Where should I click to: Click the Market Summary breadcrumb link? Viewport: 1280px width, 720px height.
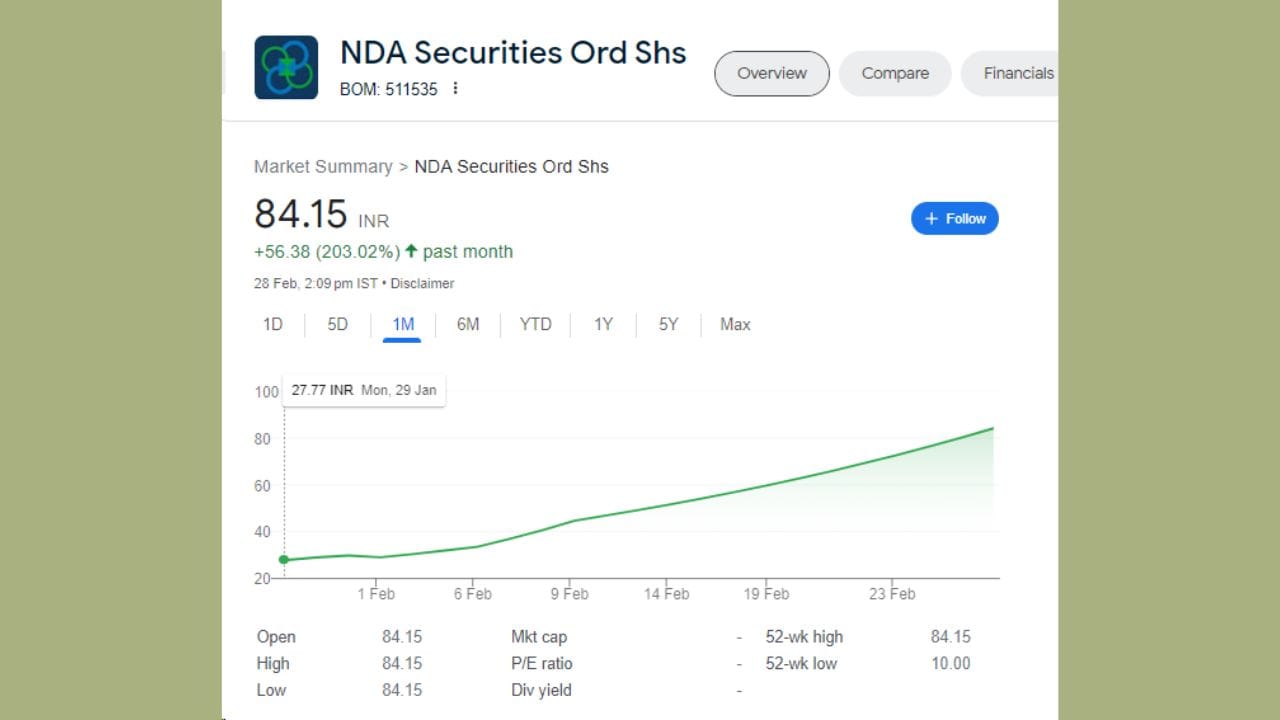click(x=323, y=166)
